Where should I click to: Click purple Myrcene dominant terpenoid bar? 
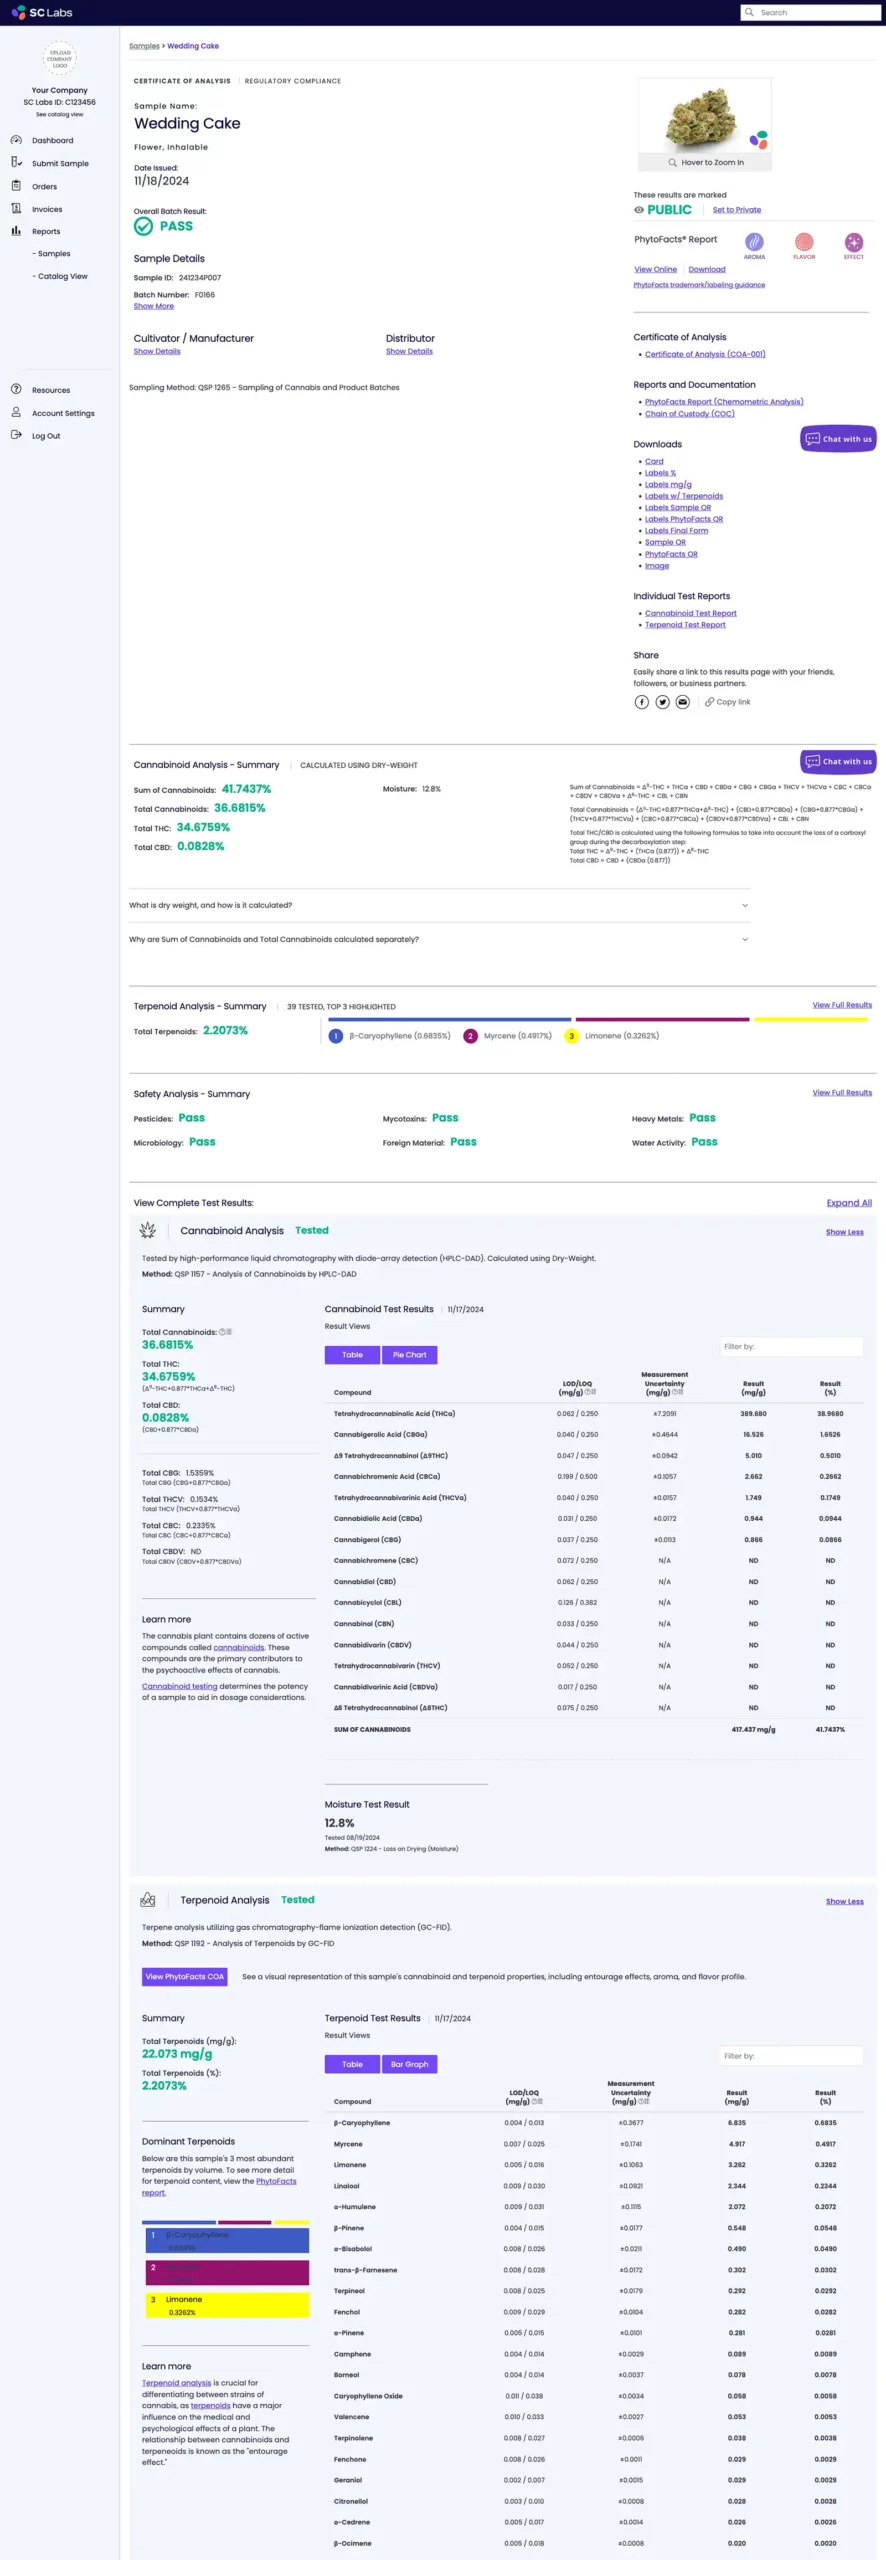point(227,2273)
